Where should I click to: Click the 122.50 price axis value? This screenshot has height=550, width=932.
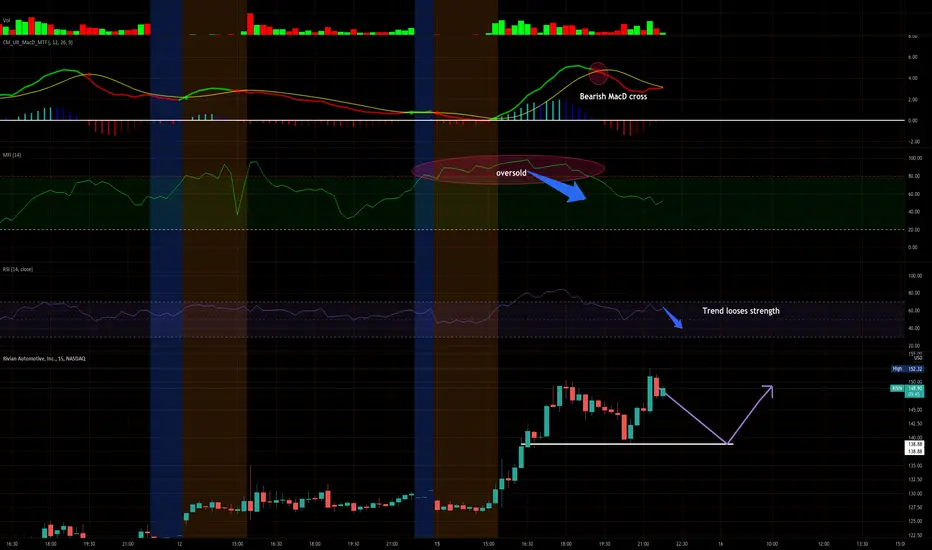coord(915,535)
